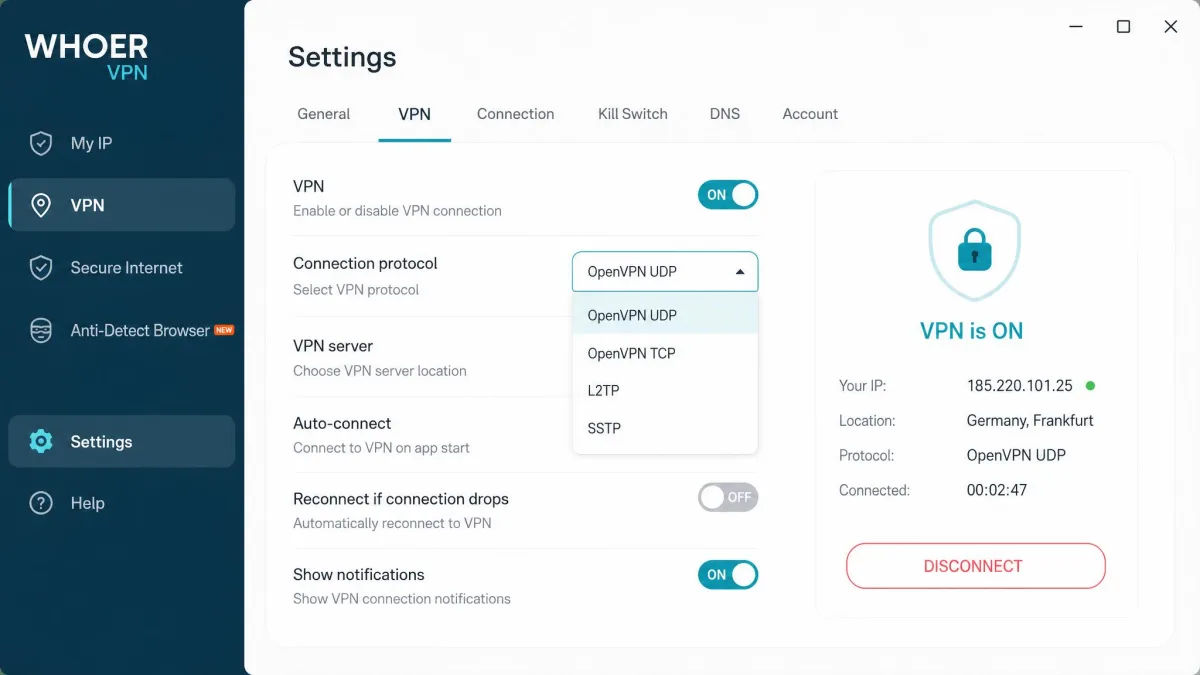Image resolution: width=1200 pixels, height=675 pixels.
Task: Click the protocol value in status panel
Action: point(1016,455)
